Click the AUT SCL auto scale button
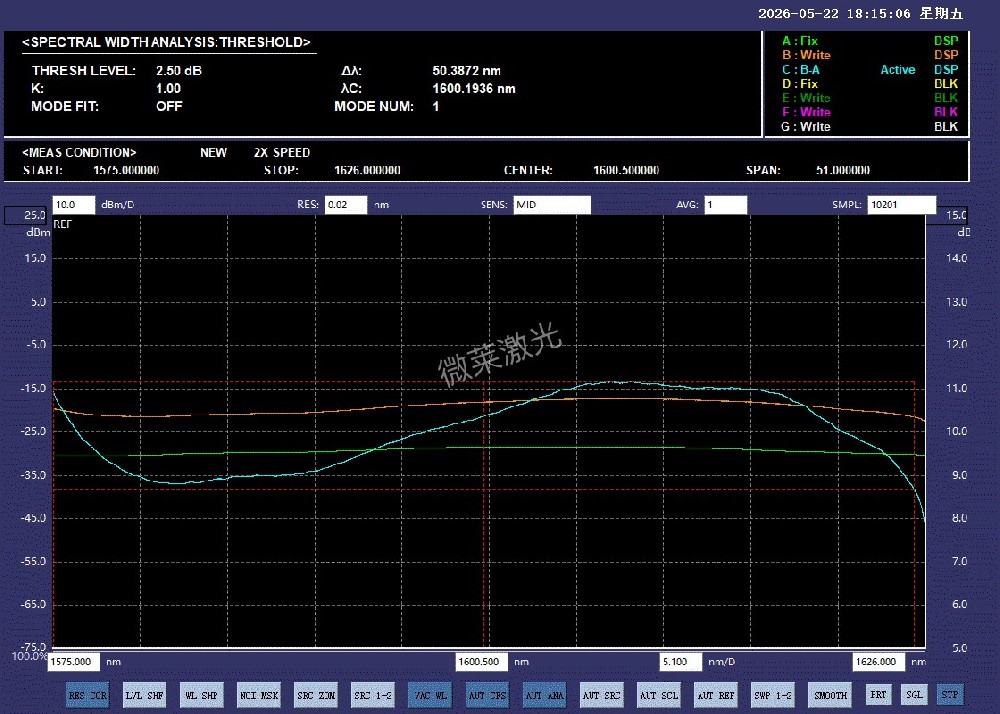The image size is (1000, 714). point(659,695)
